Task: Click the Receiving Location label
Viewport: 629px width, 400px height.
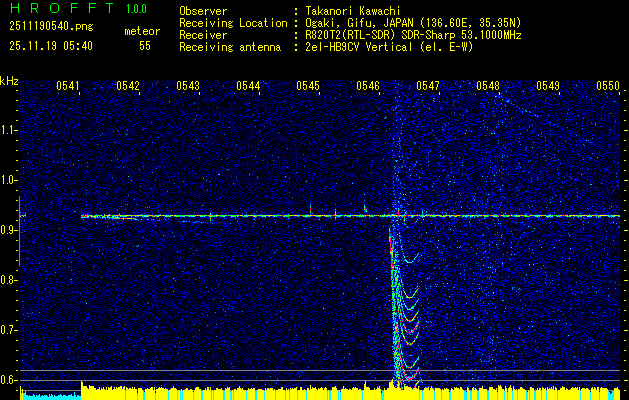Action: click(233, 23)
